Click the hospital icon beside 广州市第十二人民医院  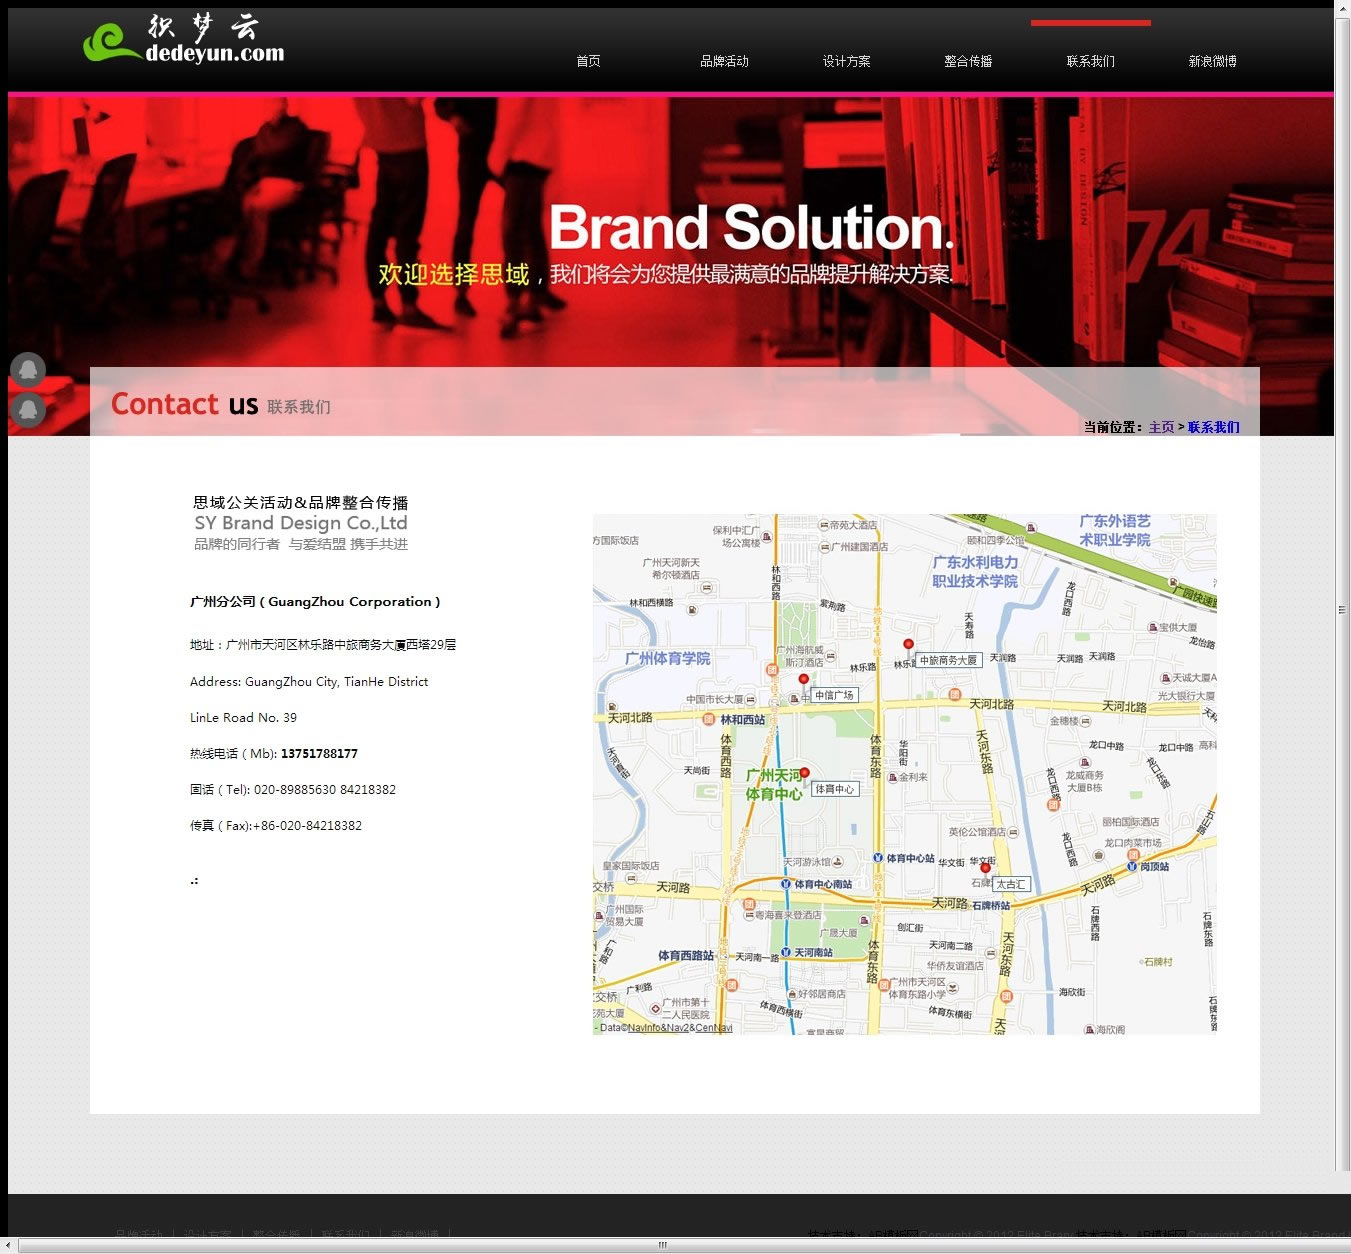point(655,1009)
